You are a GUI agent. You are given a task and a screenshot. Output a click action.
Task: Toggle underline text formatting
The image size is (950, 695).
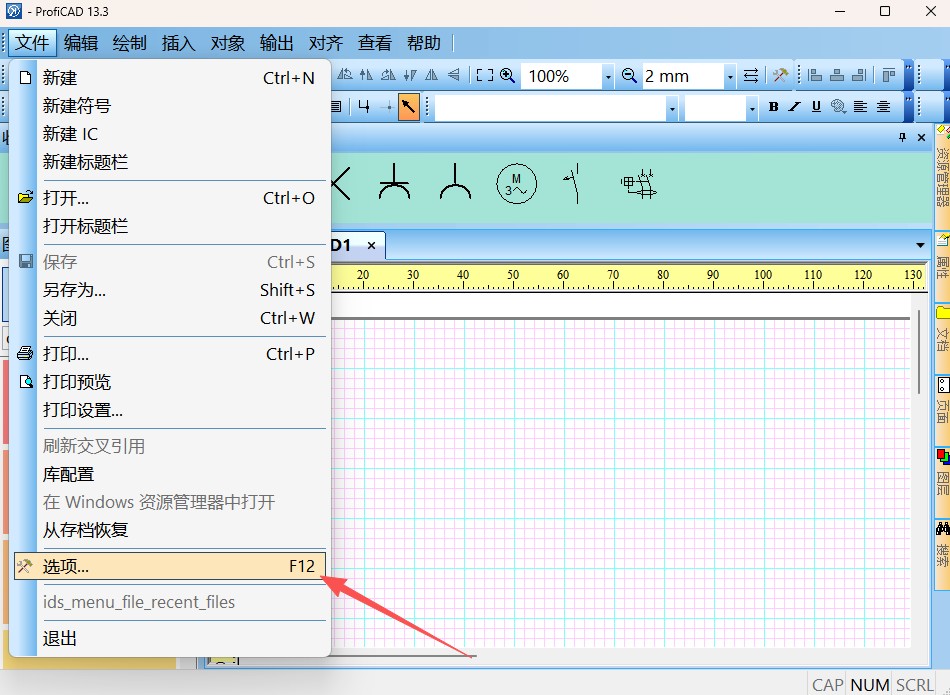click(x=816, y=107)
